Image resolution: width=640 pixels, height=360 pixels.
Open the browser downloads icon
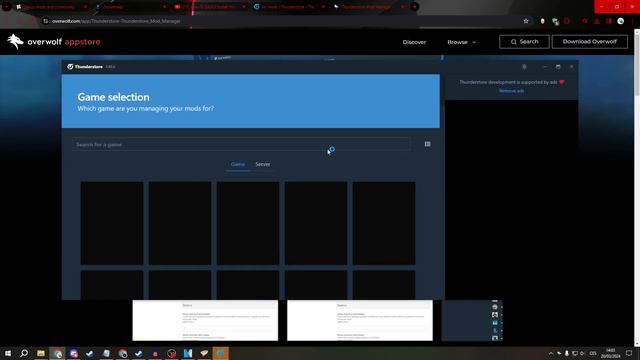click(596, 21)
